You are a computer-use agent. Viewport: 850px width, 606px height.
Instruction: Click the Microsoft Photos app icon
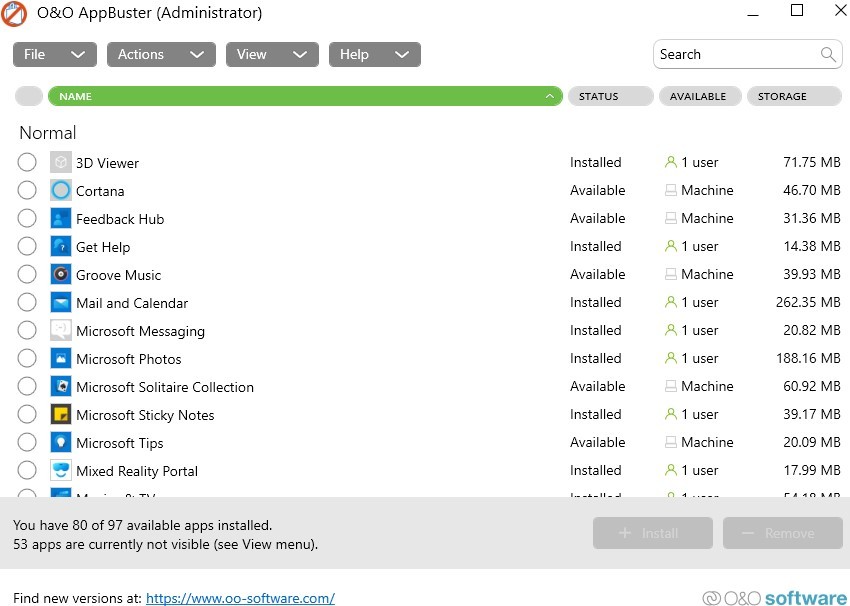pyautogui.click(x=61, y=358)
